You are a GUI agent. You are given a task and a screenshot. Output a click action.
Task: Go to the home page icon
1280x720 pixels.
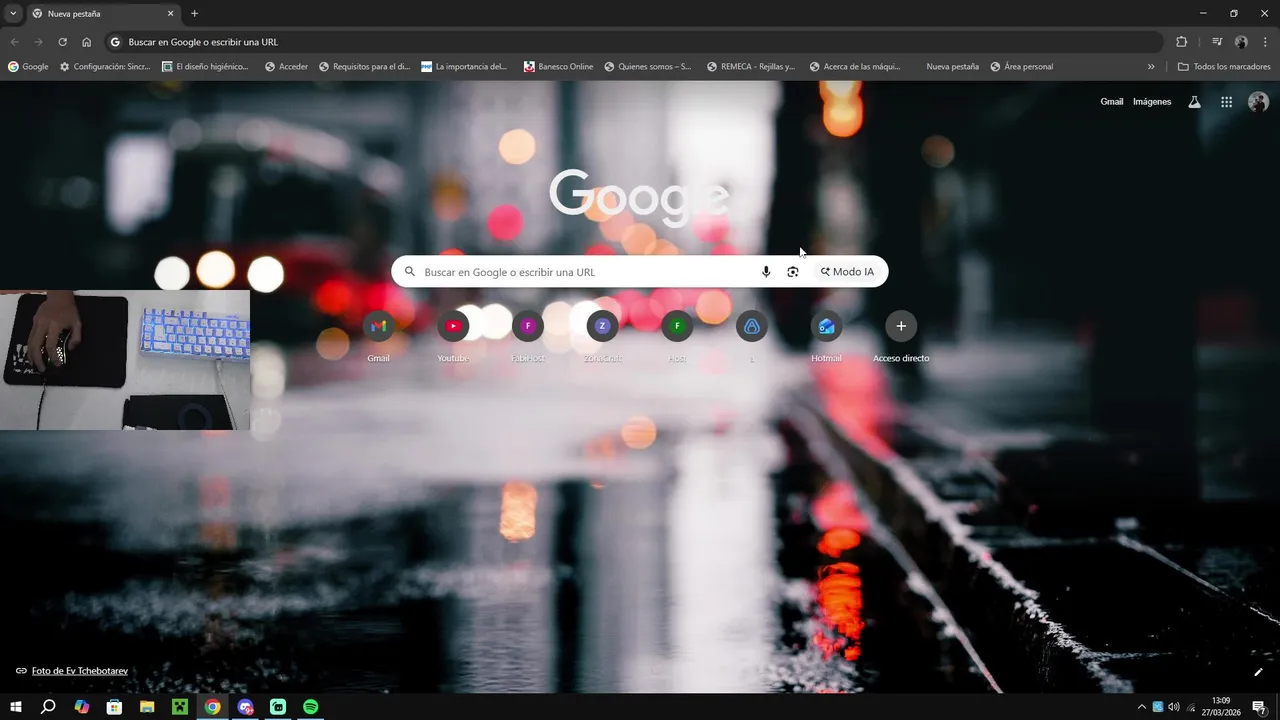point(86,42)
